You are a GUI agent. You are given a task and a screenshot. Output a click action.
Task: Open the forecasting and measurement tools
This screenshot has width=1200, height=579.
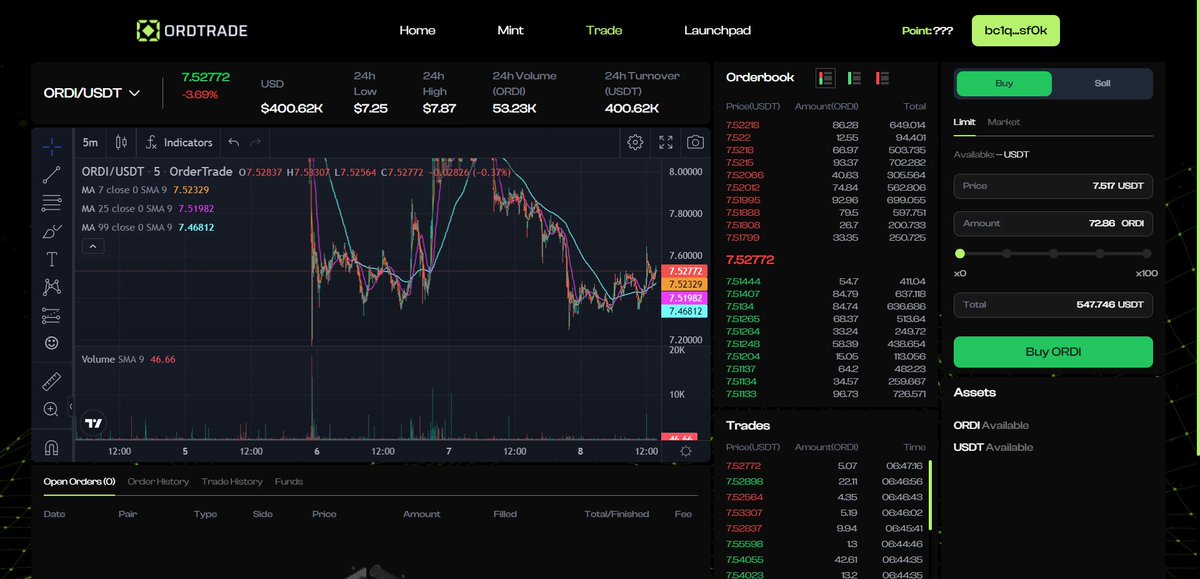(x=52, y=315)
